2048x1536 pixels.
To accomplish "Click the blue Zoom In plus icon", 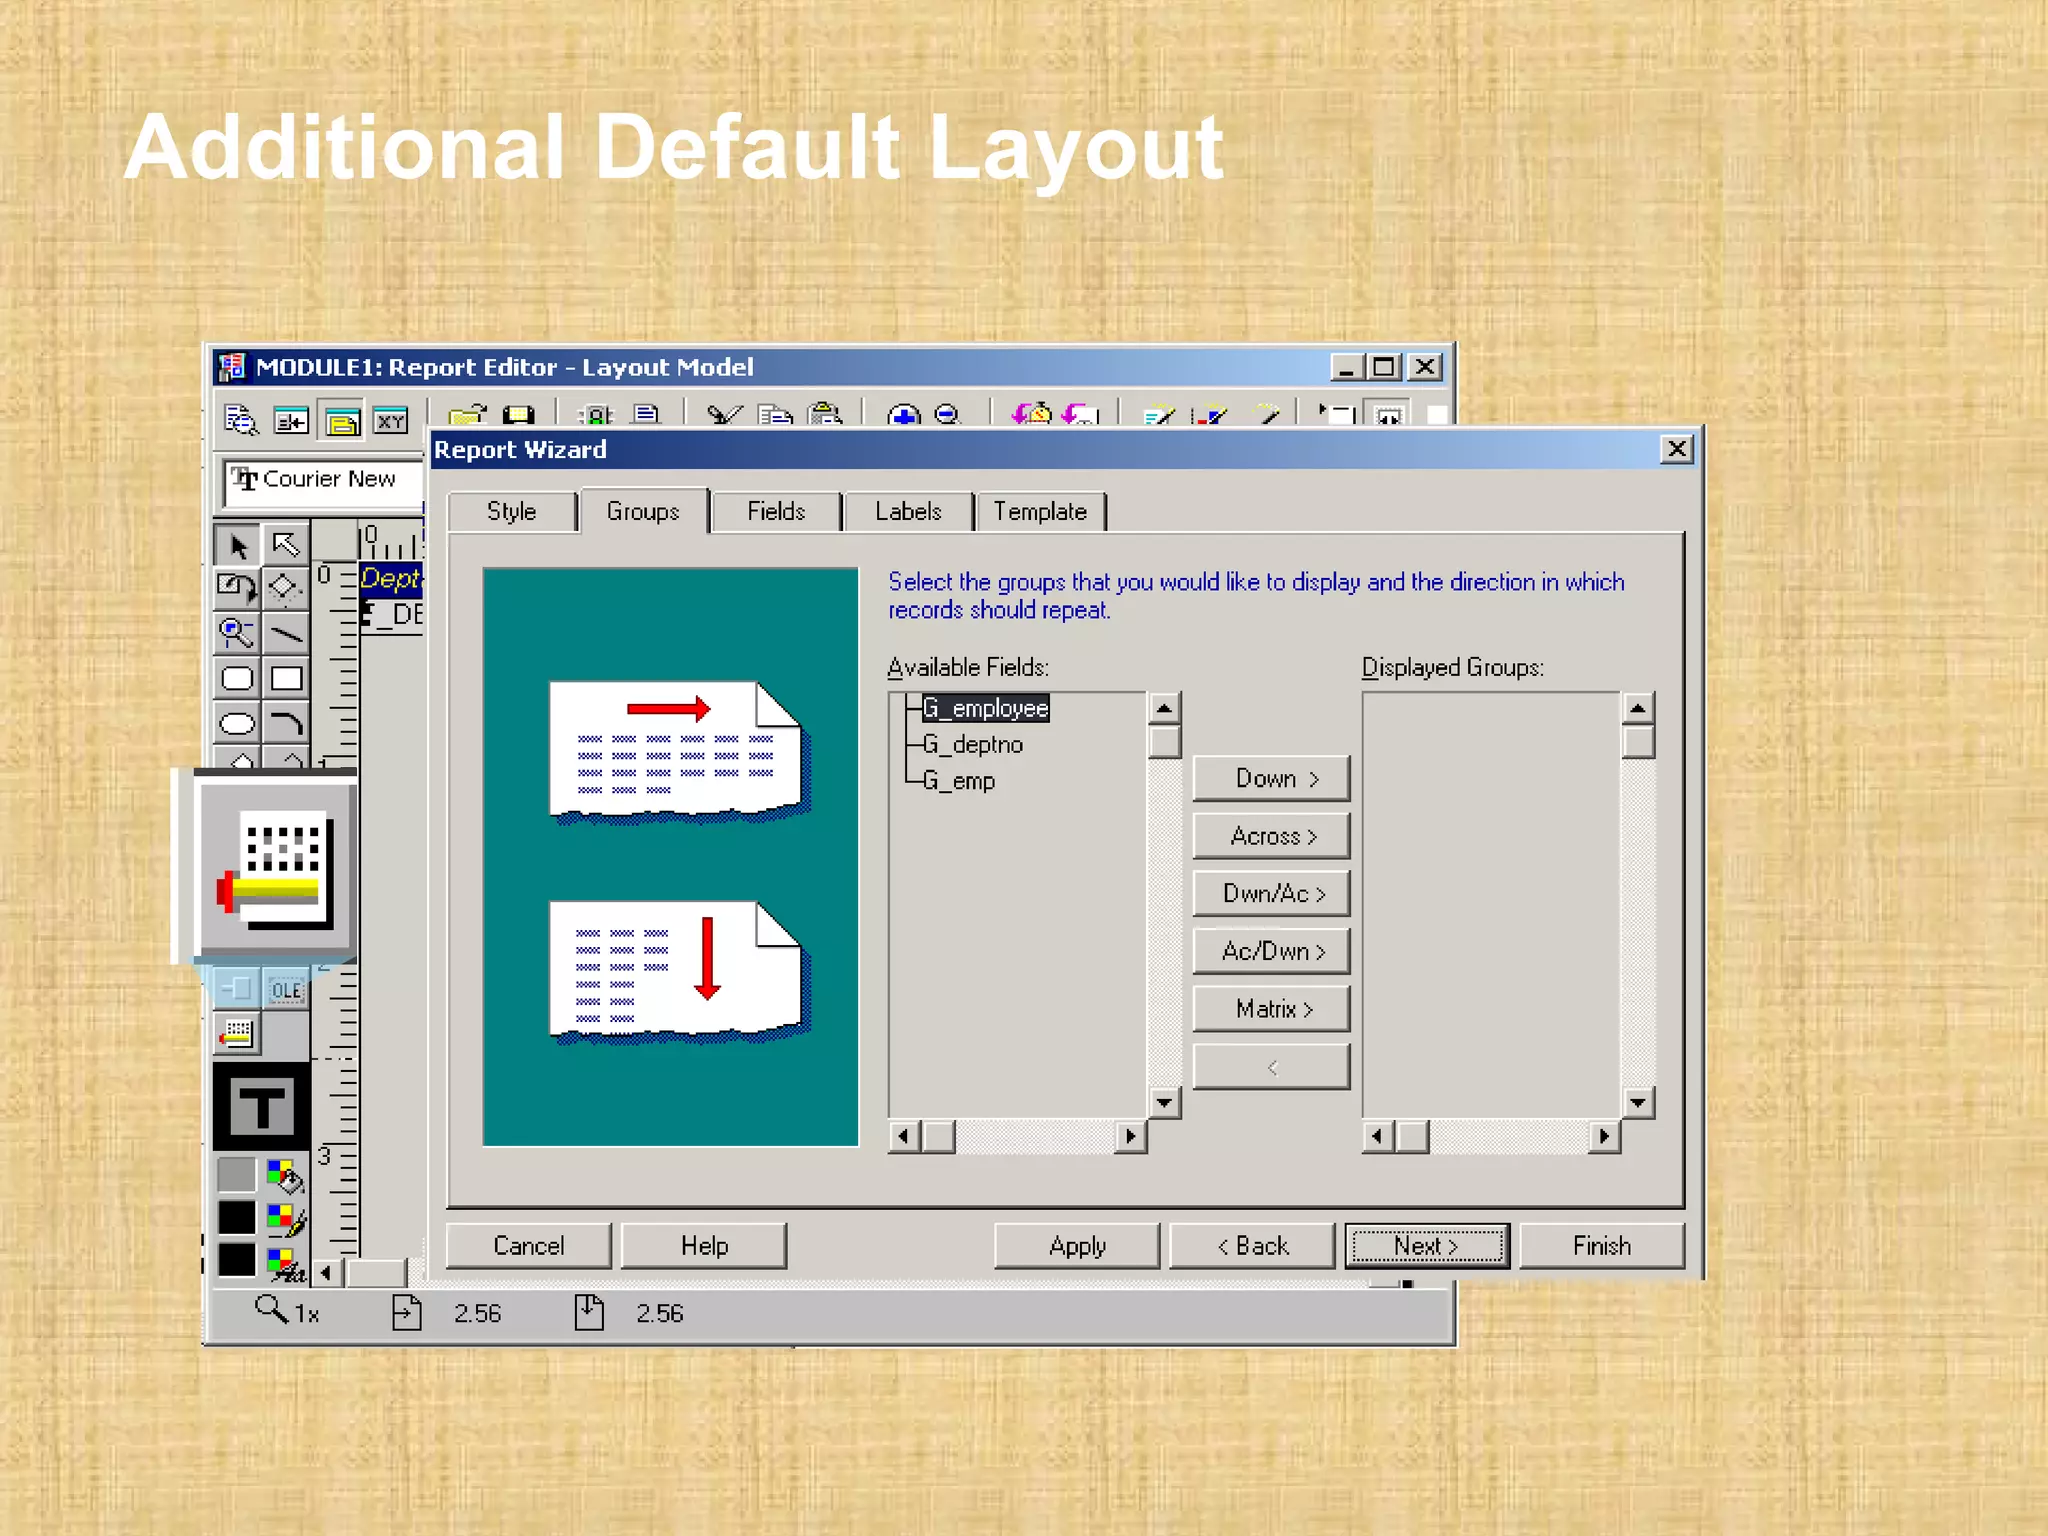I will tap(904, 414).
